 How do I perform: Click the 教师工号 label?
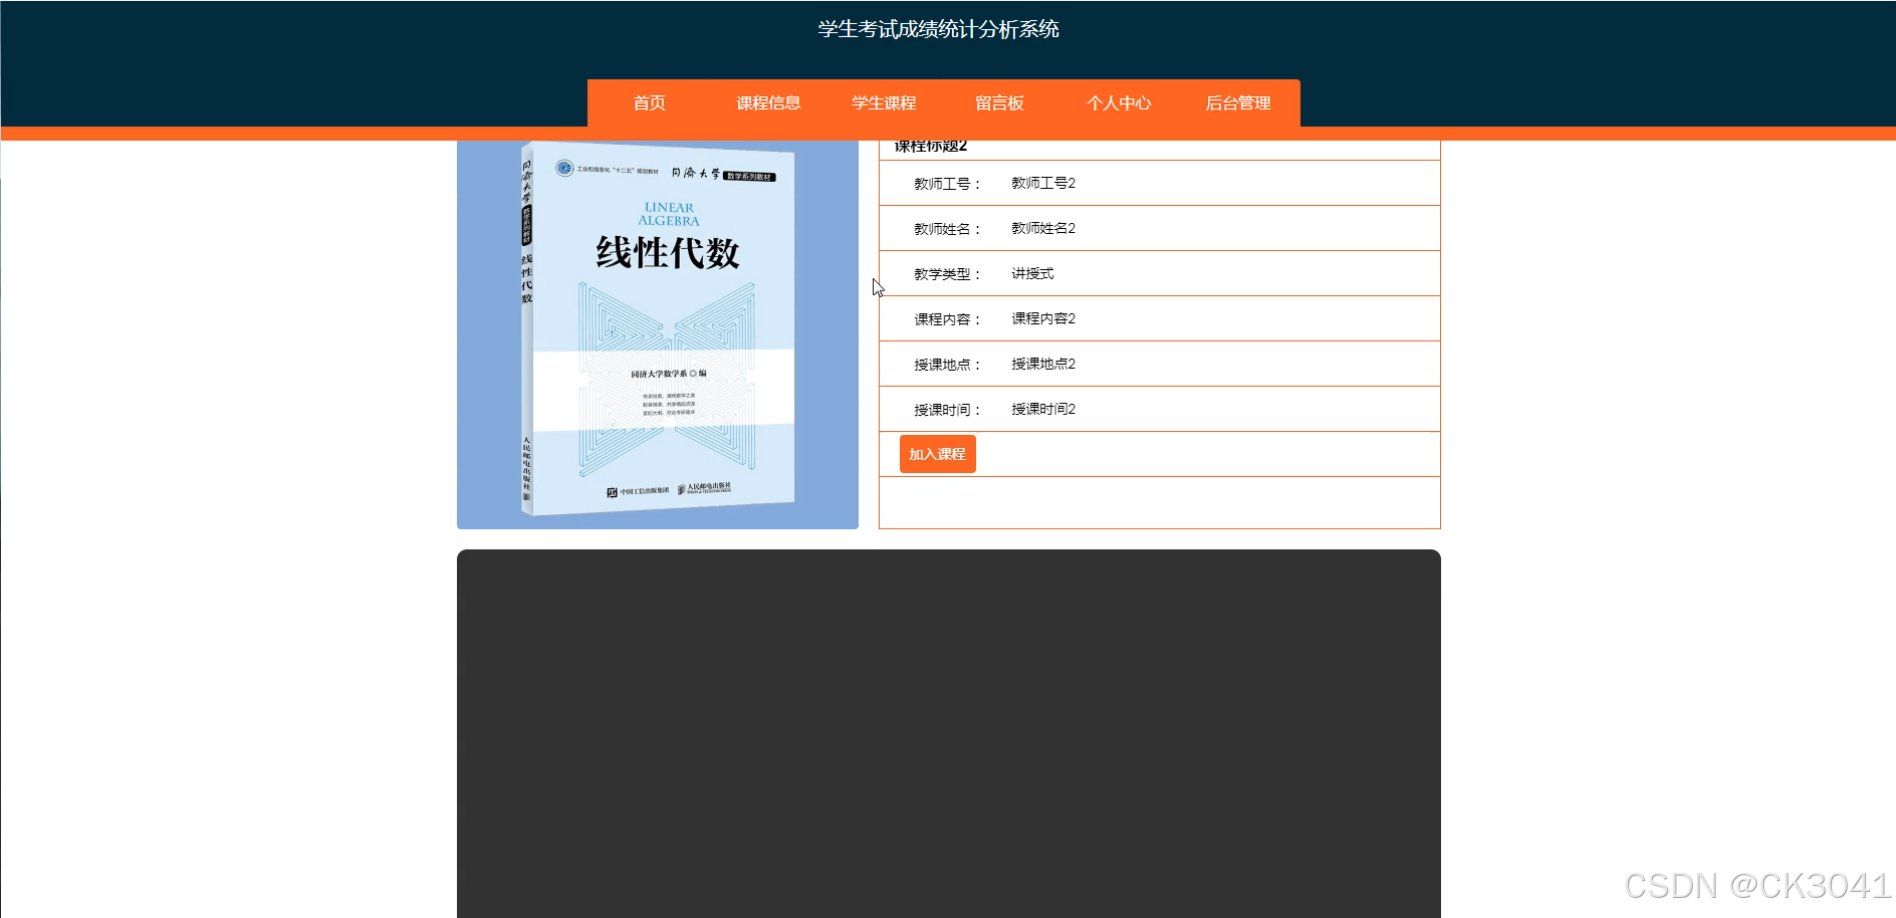(947, 184)
